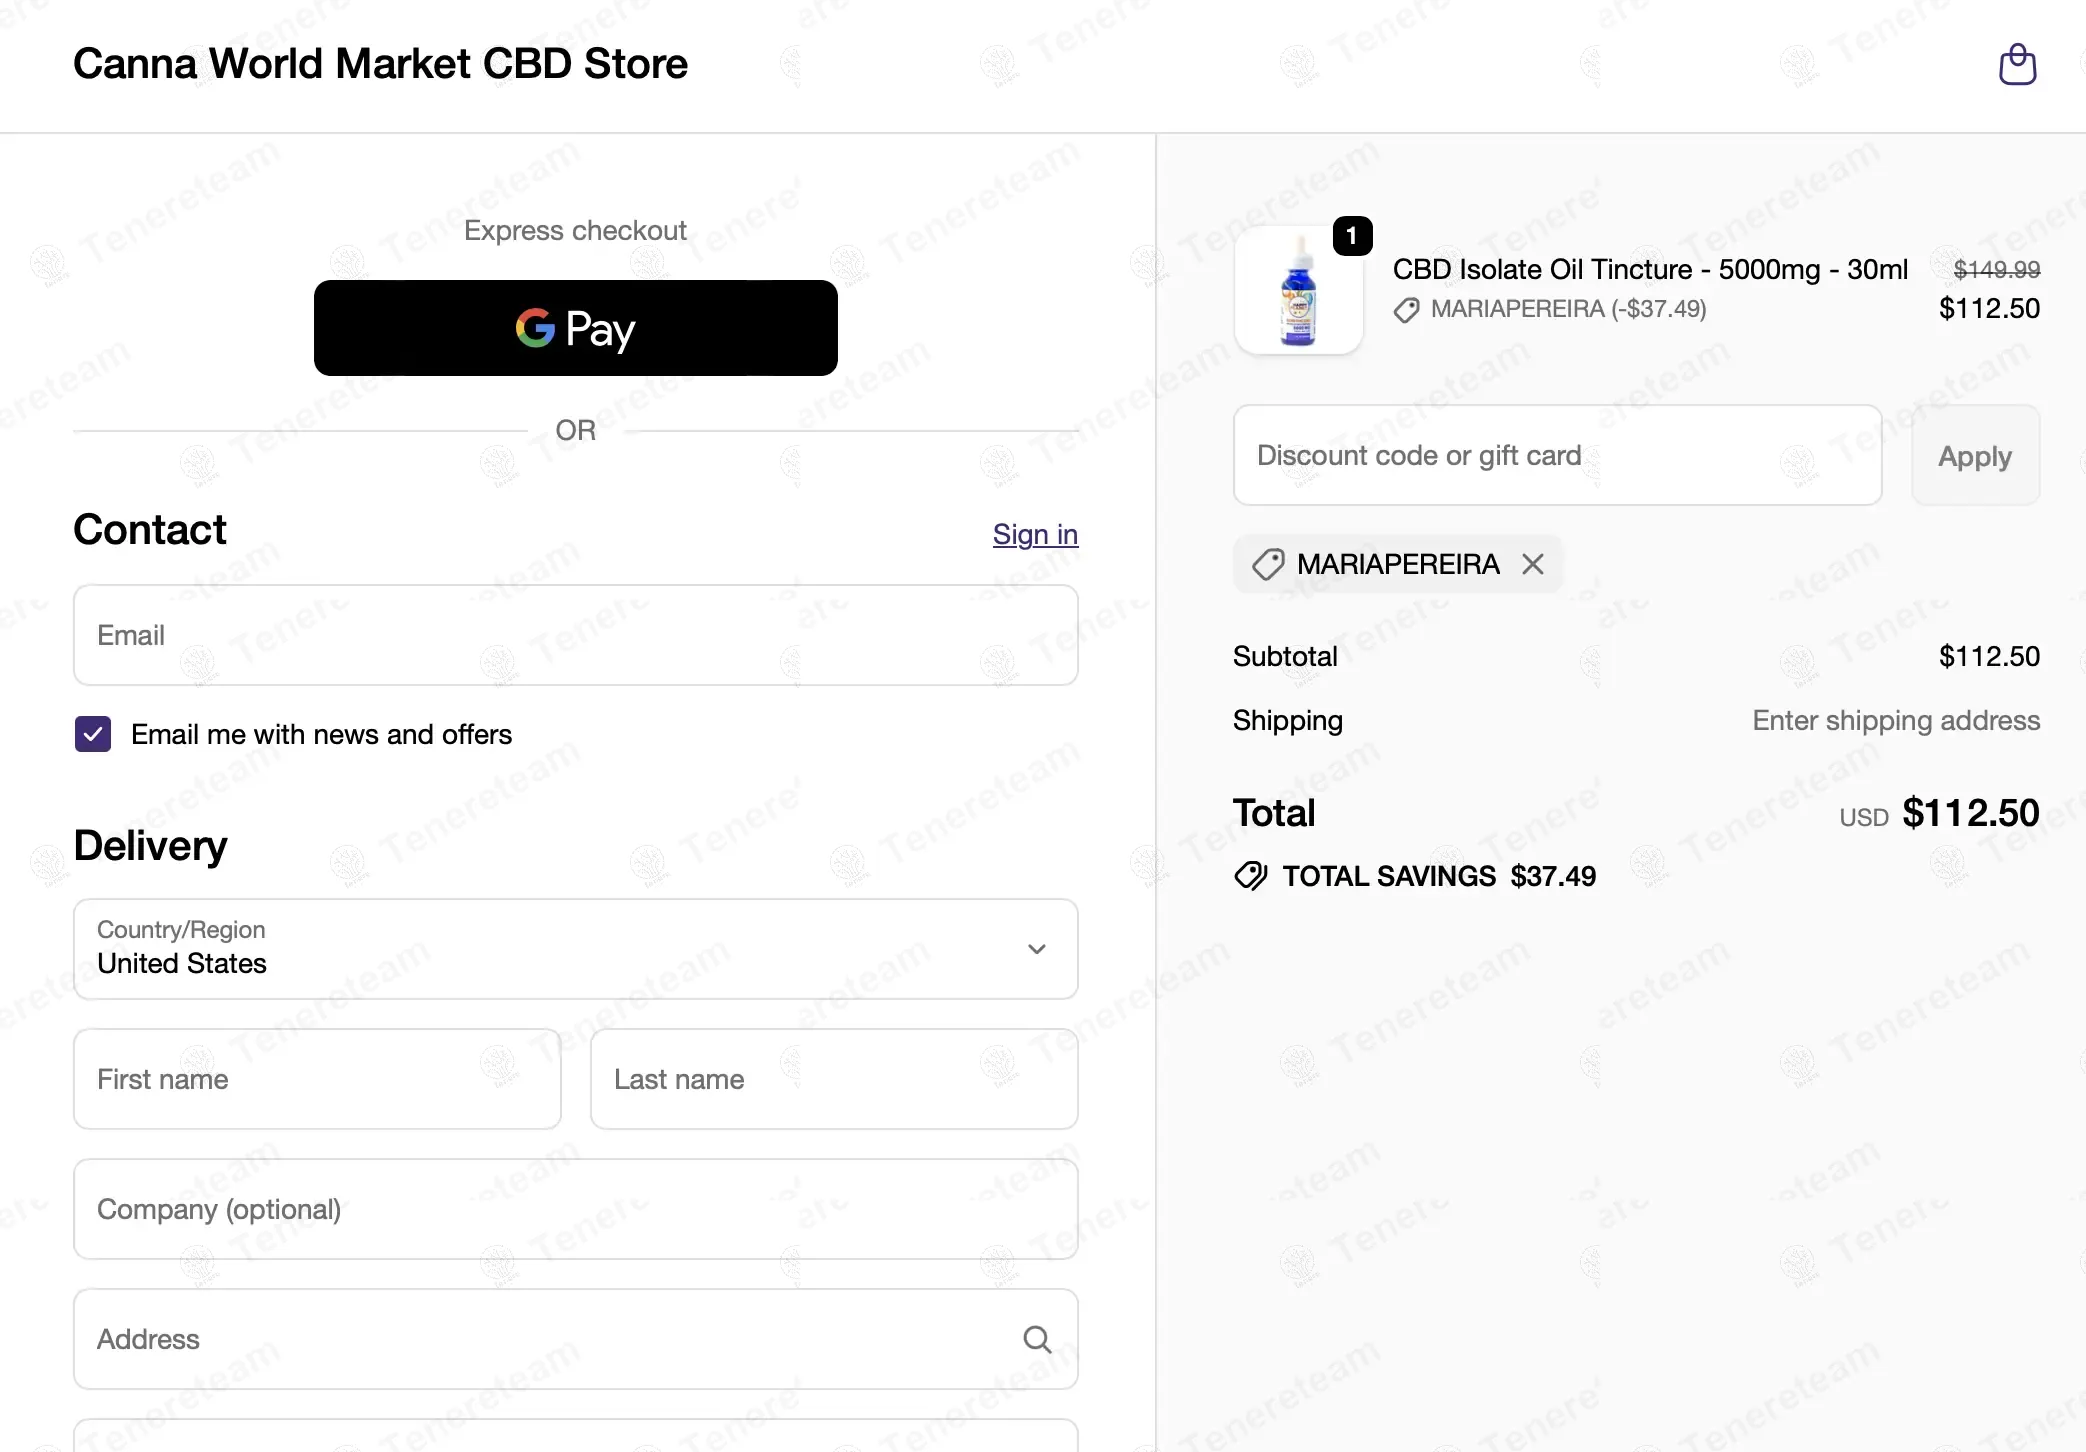Image resolution: width=2086 pixels, height=1452 pixels.
Task: Click the discount tag icon under product name
Action: (x=1406, y=310)
